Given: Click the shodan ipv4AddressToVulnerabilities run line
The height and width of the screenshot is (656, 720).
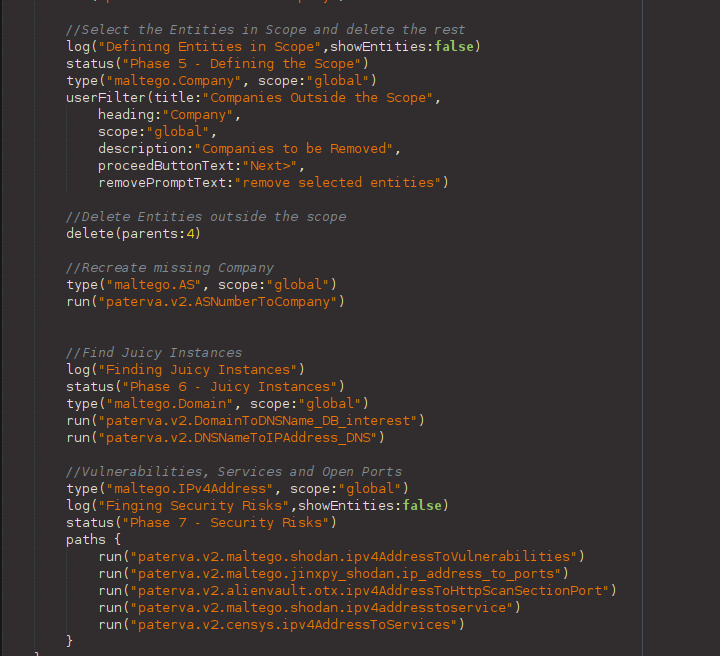Looking at the screenshot, I should [x=342, y=556].
